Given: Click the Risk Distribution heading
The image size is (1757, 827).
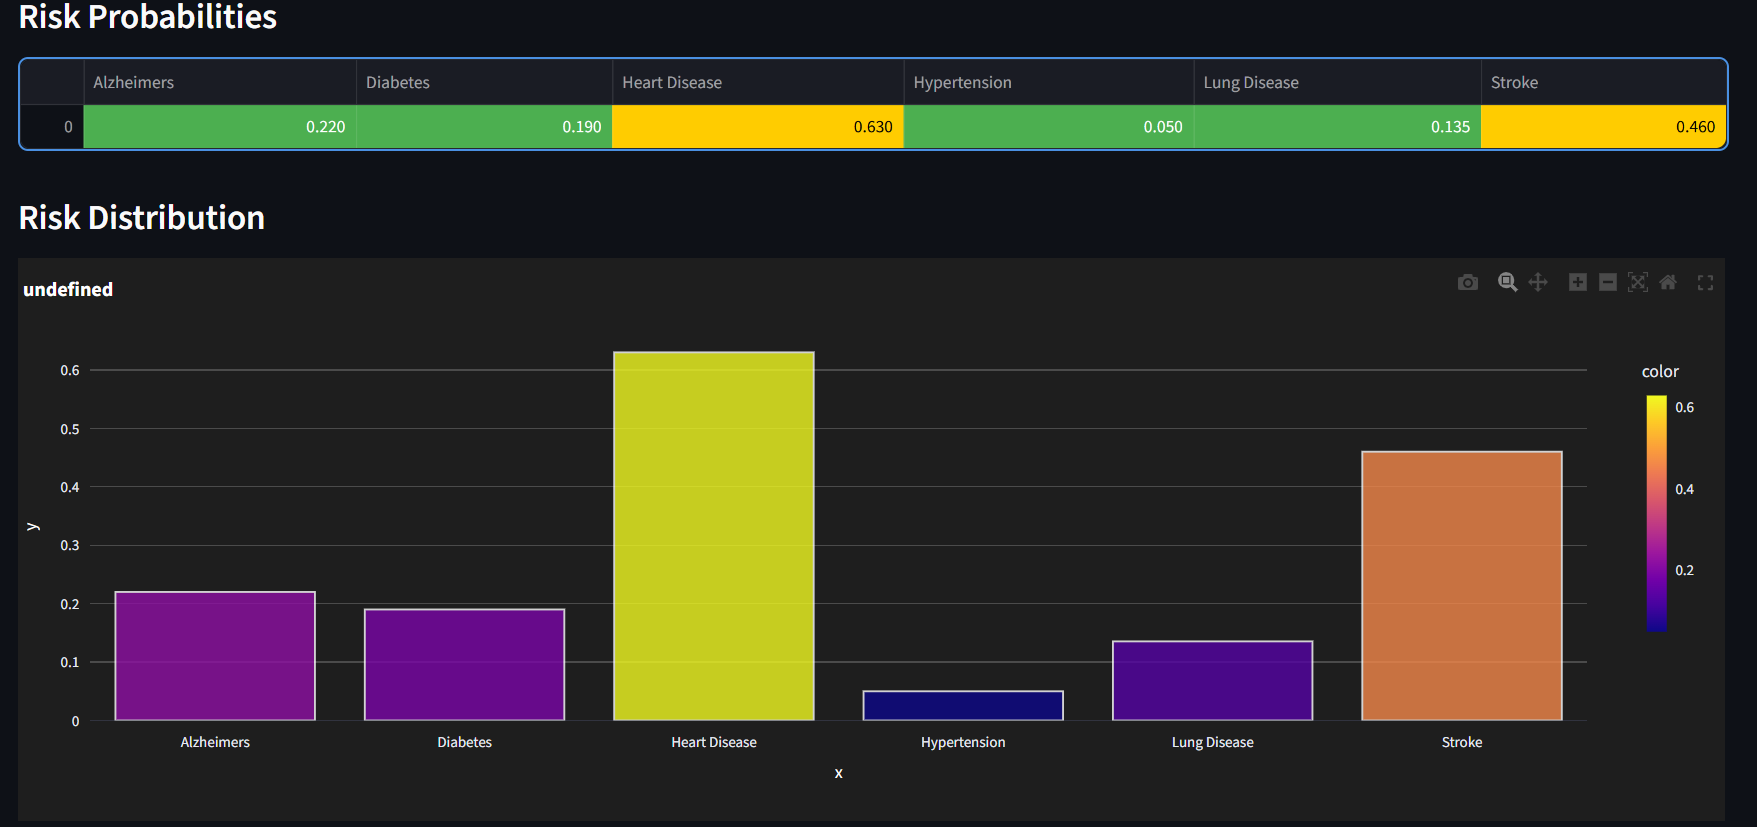Looking at the screenshot, I should tap(142, 217).
